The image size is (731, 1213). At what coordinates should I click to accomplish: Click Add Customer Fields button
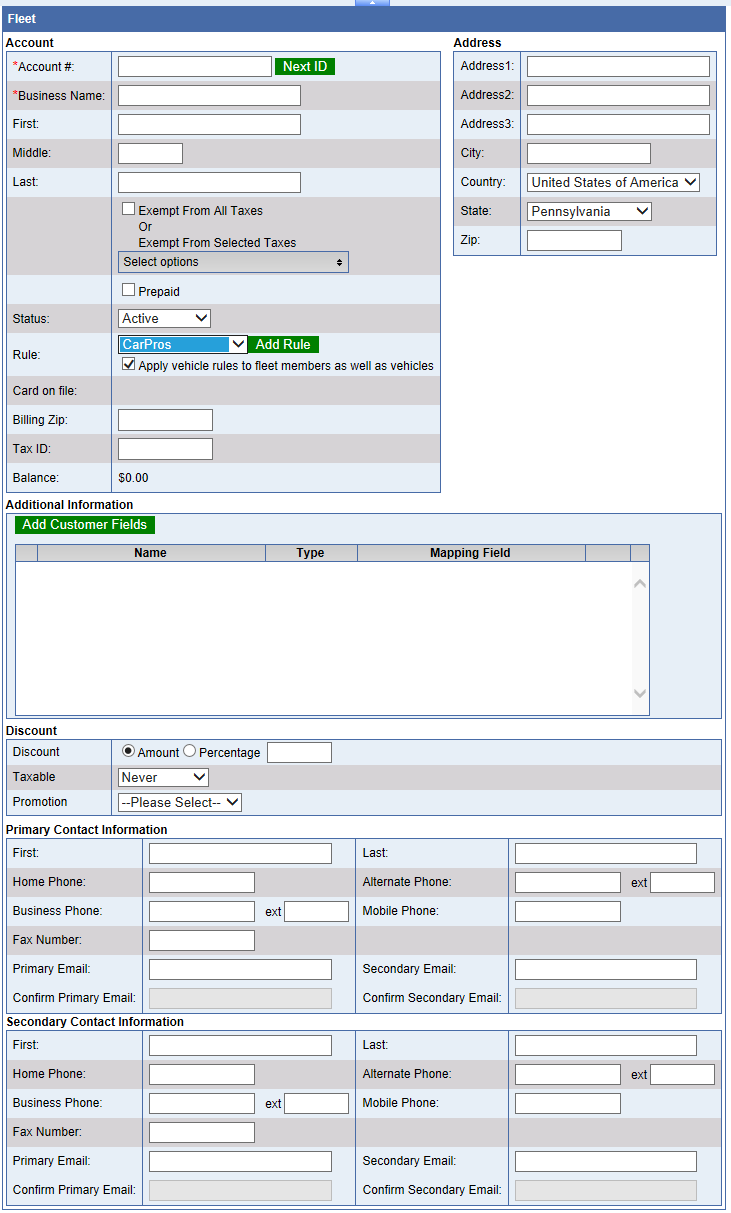(x=85, y=525)
